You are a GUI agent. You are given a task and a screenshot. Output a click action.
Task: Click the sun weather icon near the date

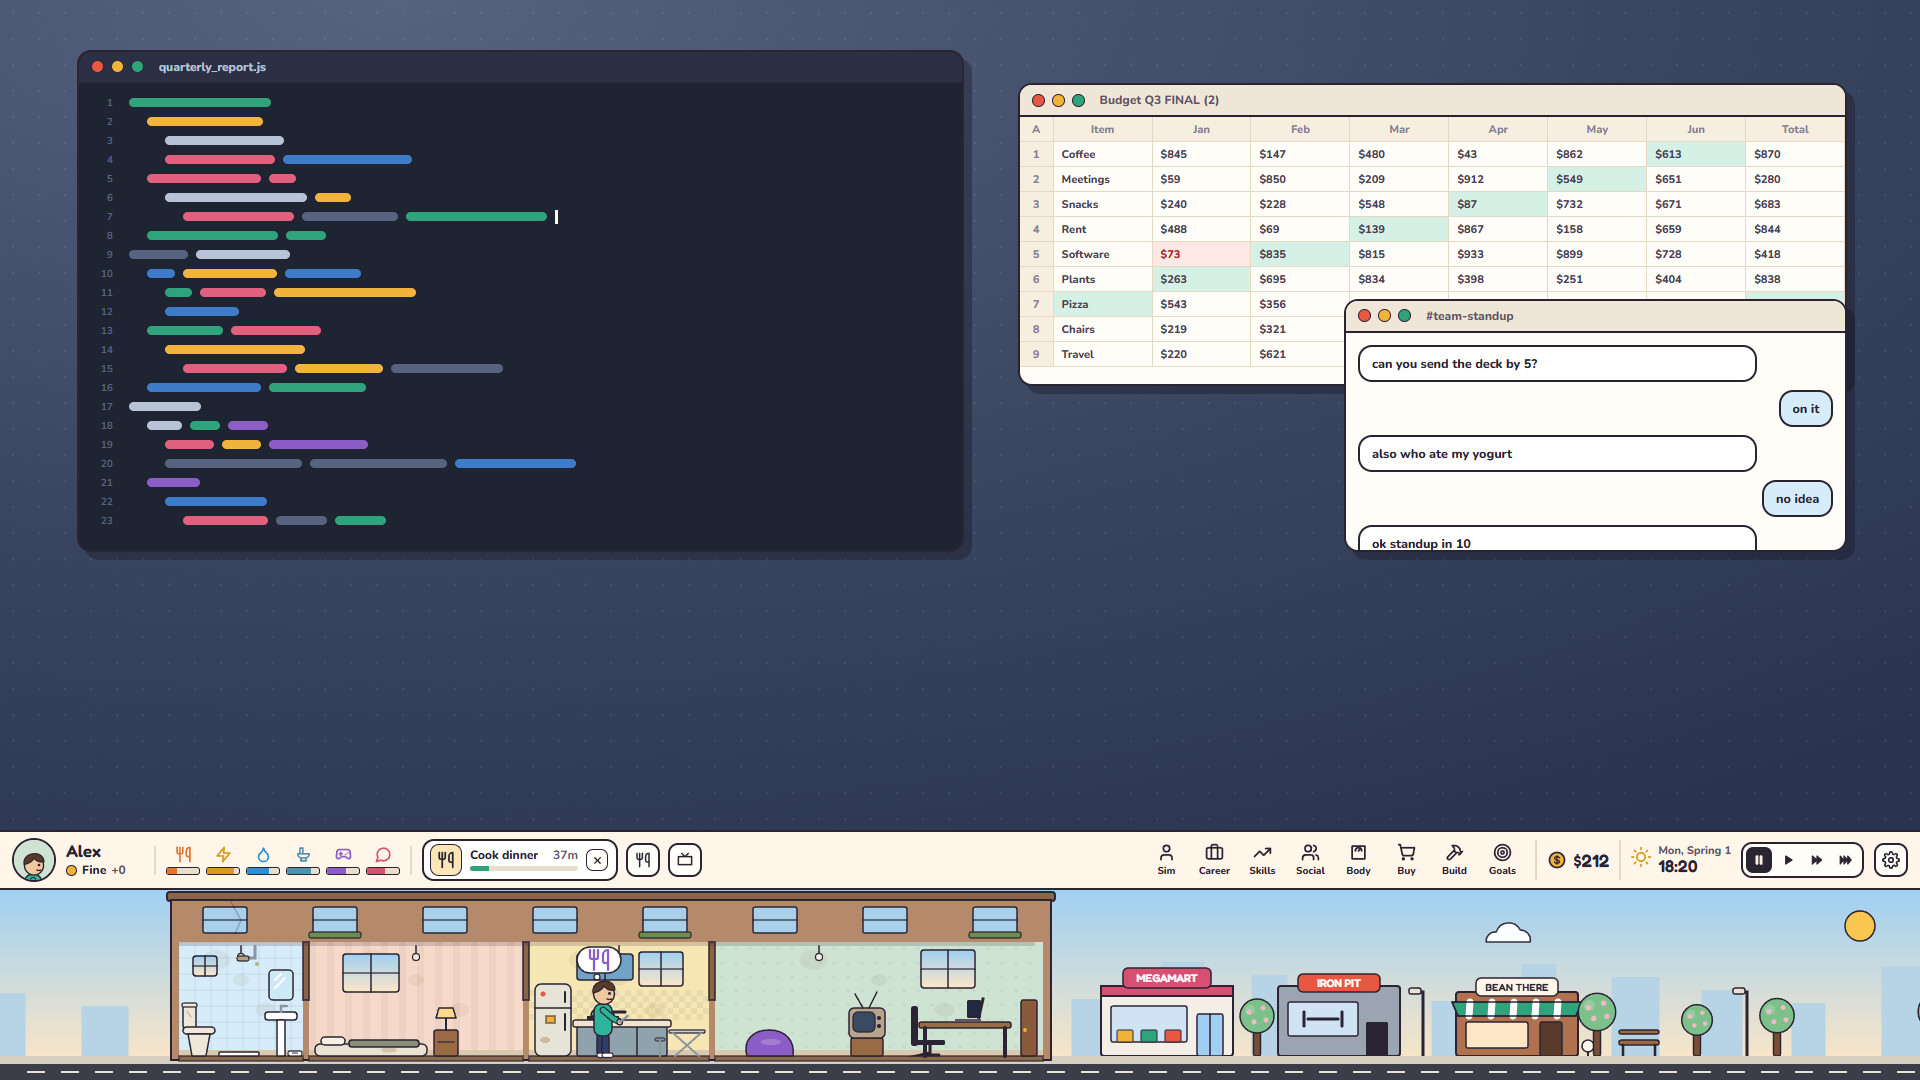[1640, 857]
